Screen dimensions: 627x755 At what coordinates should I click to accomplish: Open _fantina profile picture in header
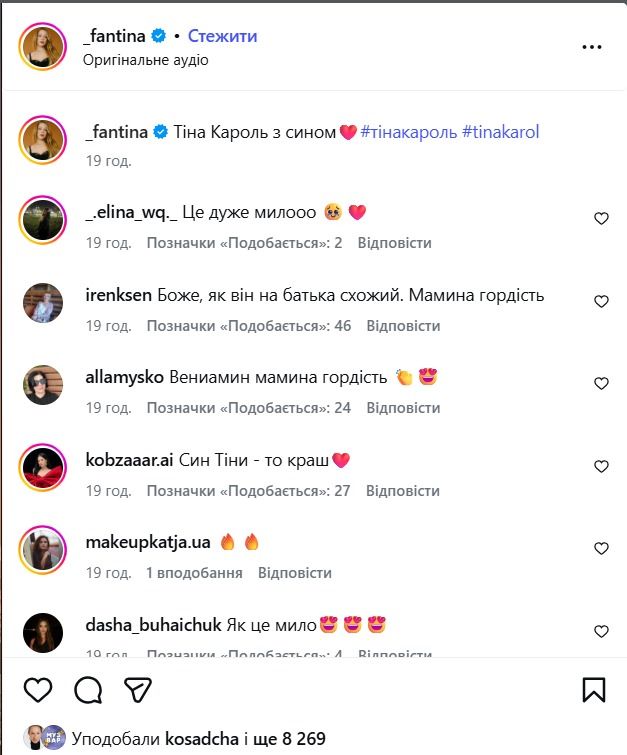point(43,46)
